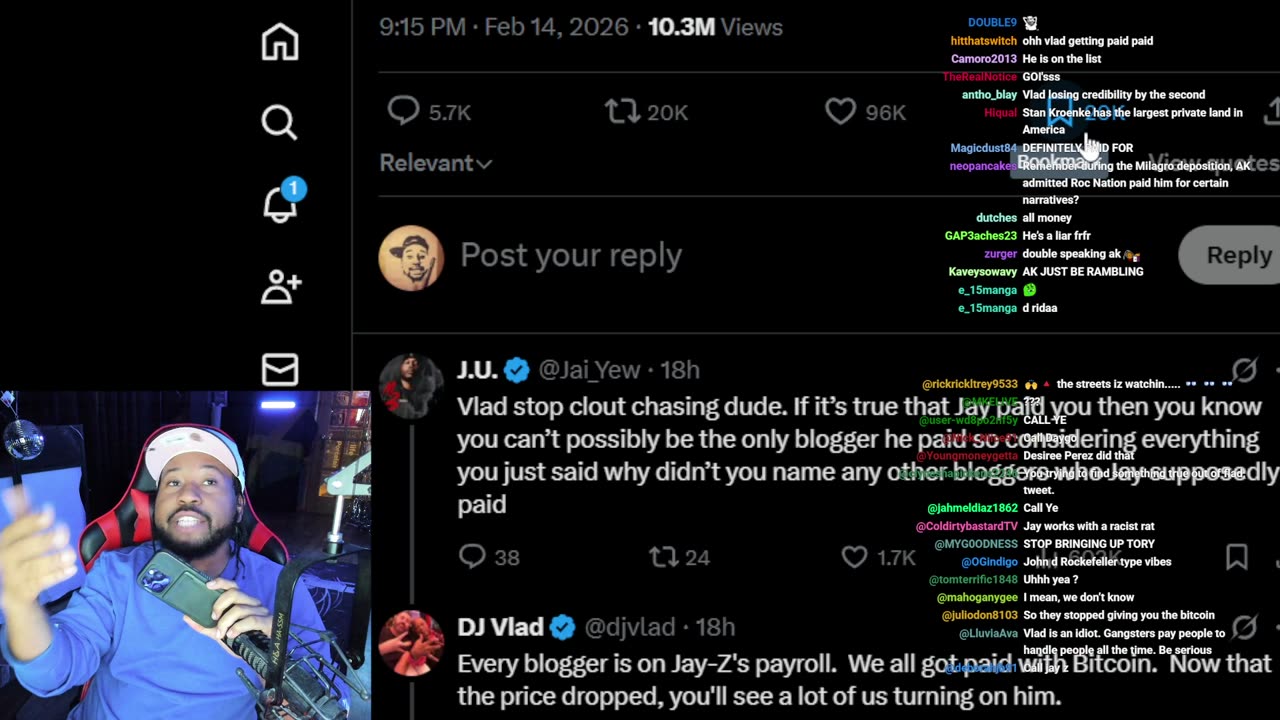Click the 5.7K replies comment icon
Screen dimensions: 1280x720
coord(404,112)
